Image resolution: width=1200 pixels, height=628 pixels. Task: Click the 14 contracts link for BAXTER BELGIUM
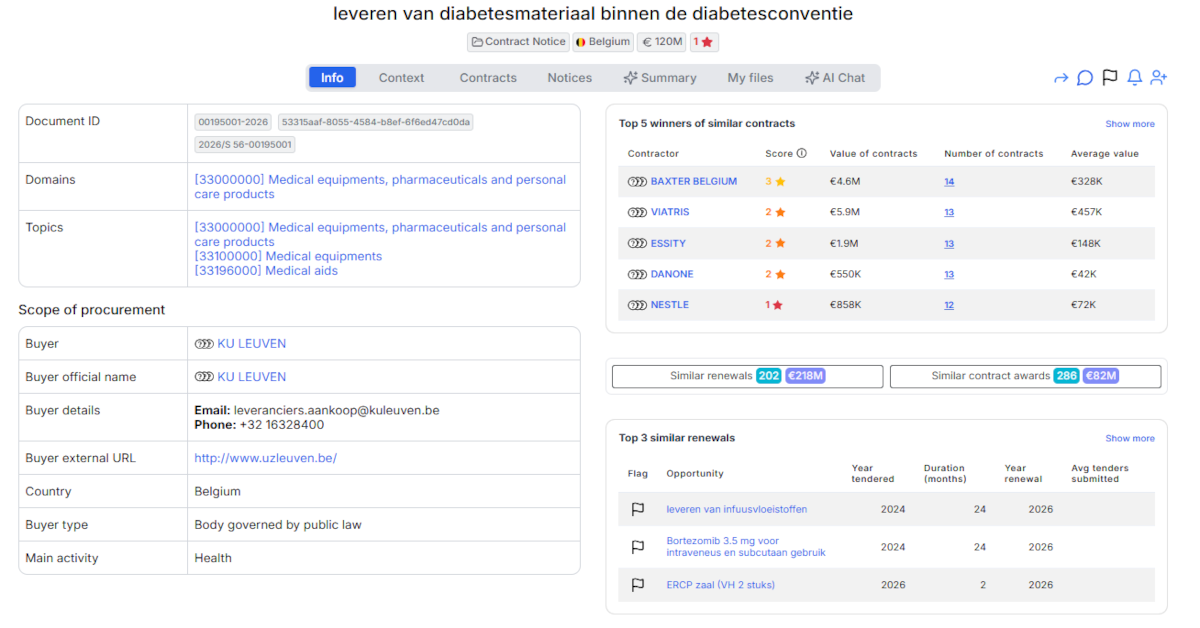[x=948, y=181]
